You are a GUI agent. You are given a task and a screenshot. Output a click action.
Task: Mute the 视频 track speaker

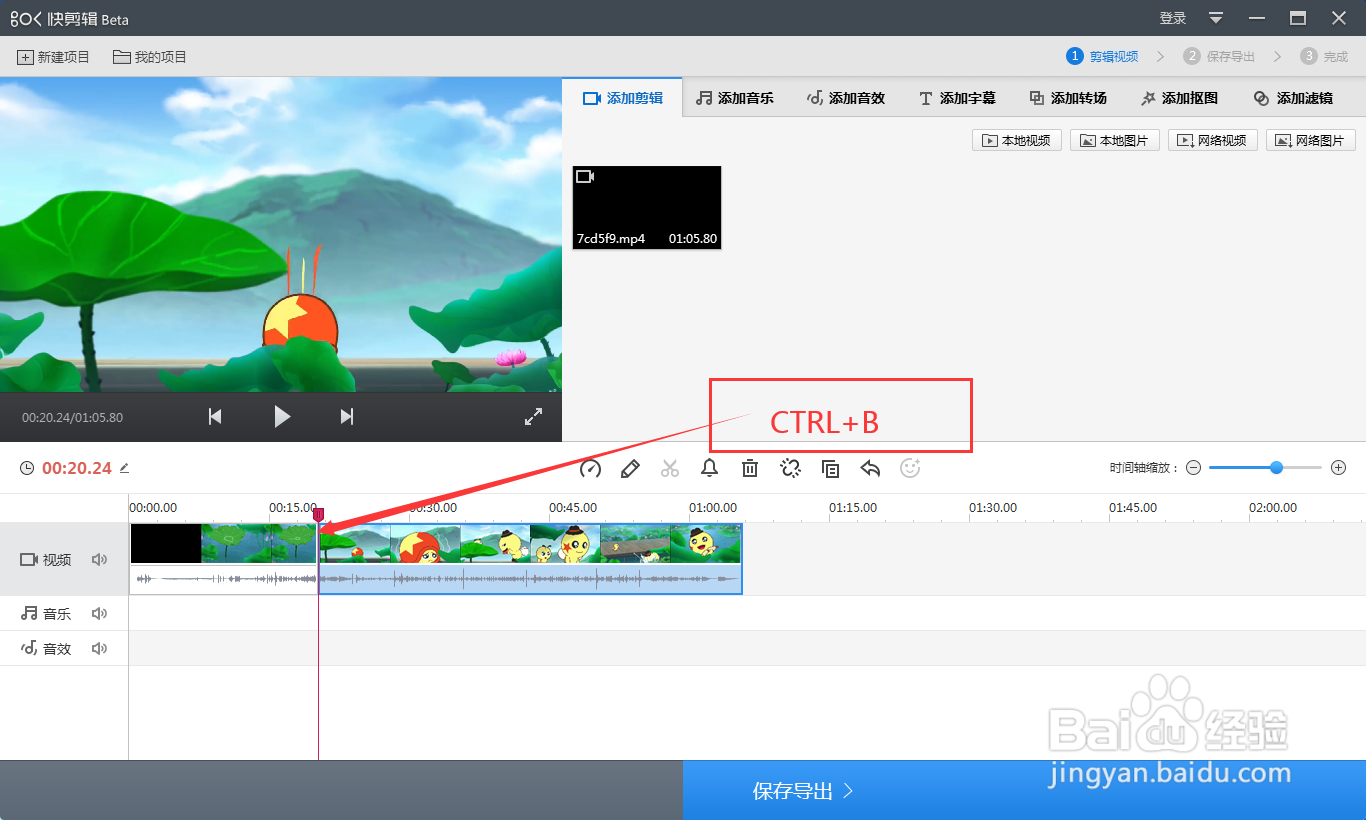(x=99, y=560)
